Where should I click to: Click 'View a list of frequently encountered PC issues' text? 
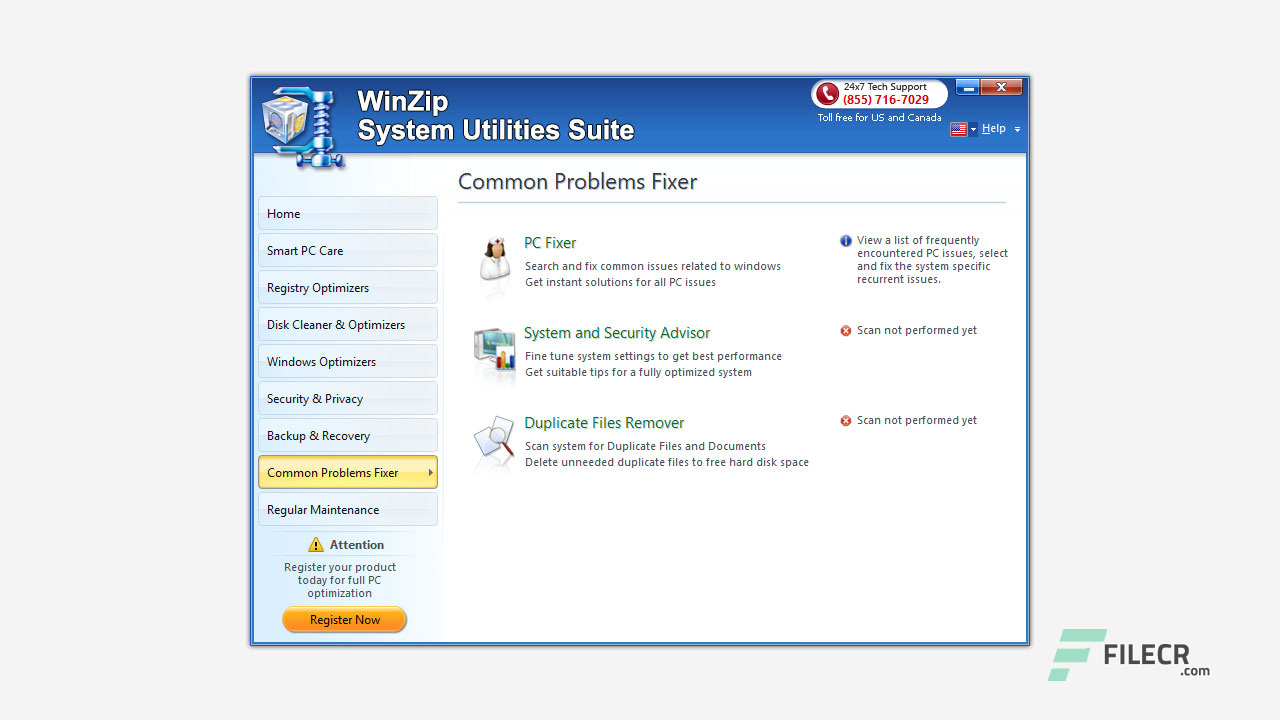932,260
